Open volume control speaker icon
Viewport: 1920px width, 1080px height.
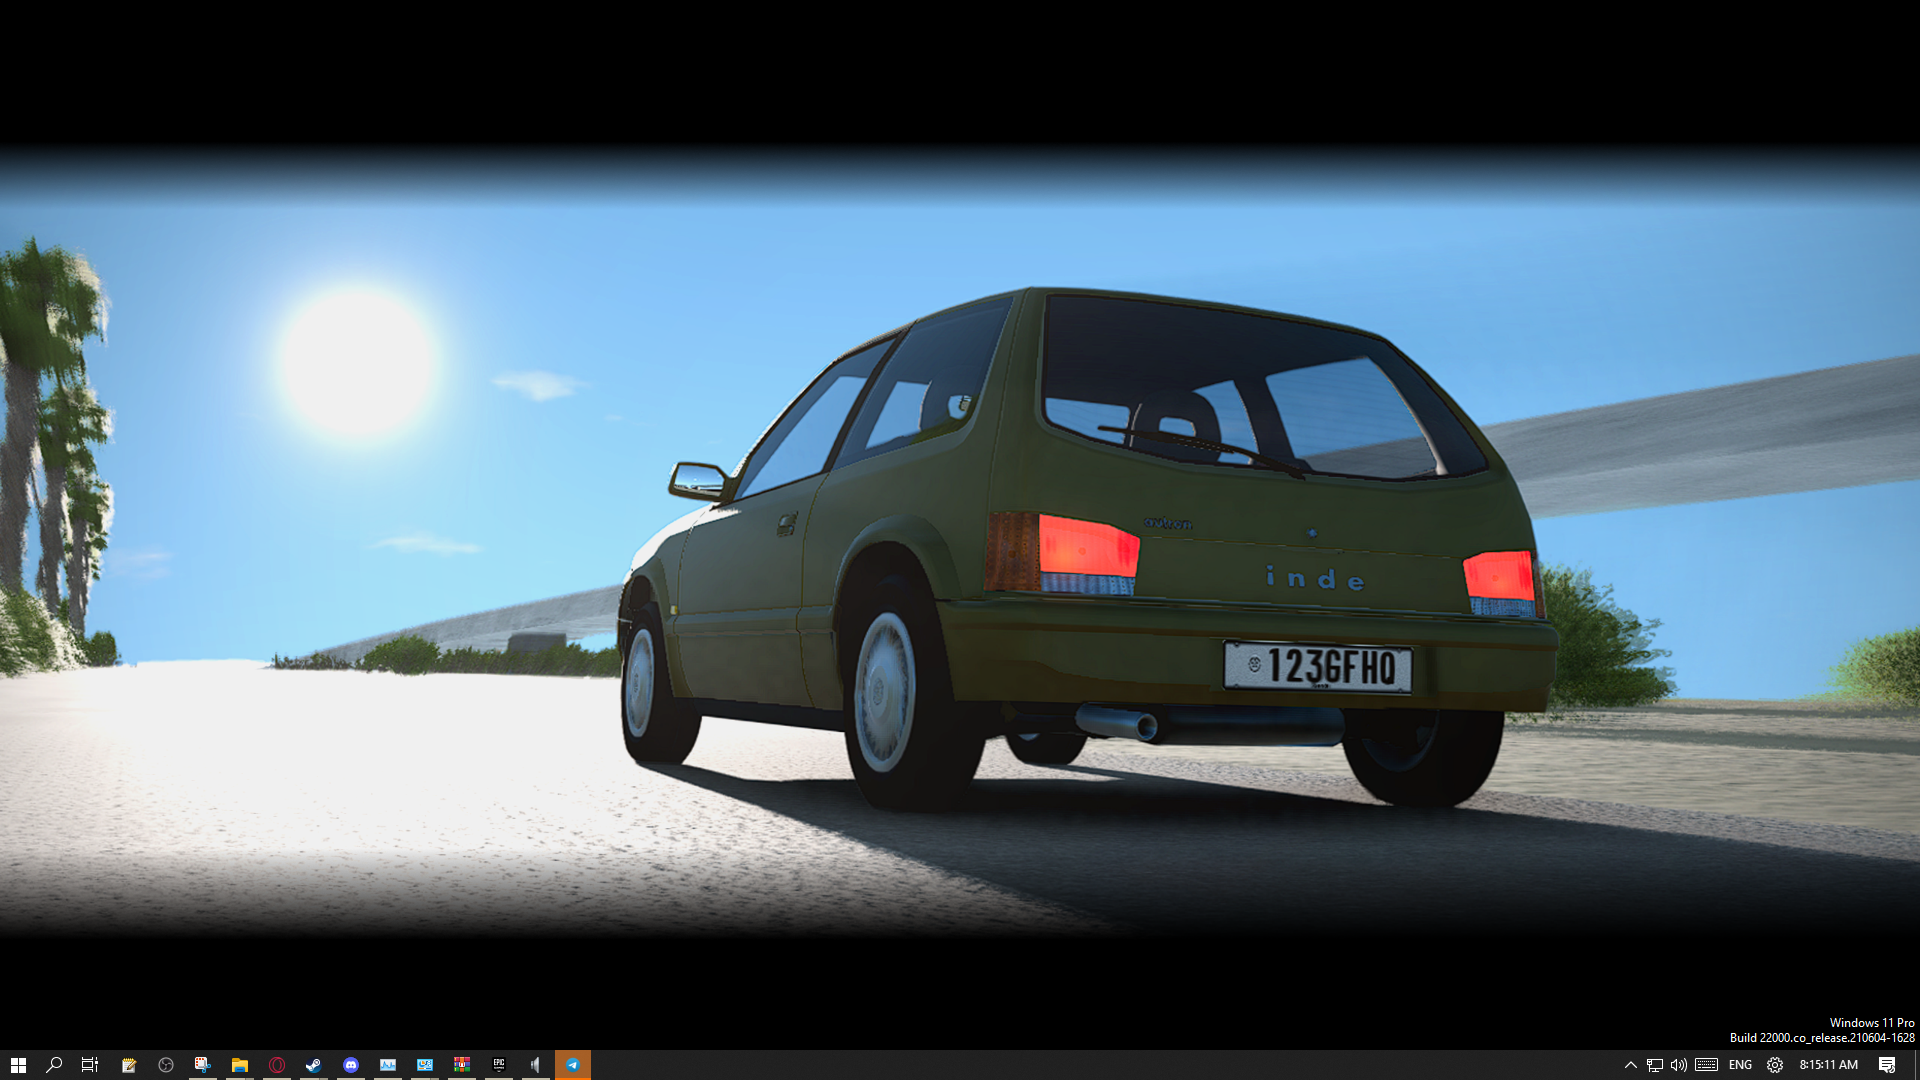coord(1679,1065)
